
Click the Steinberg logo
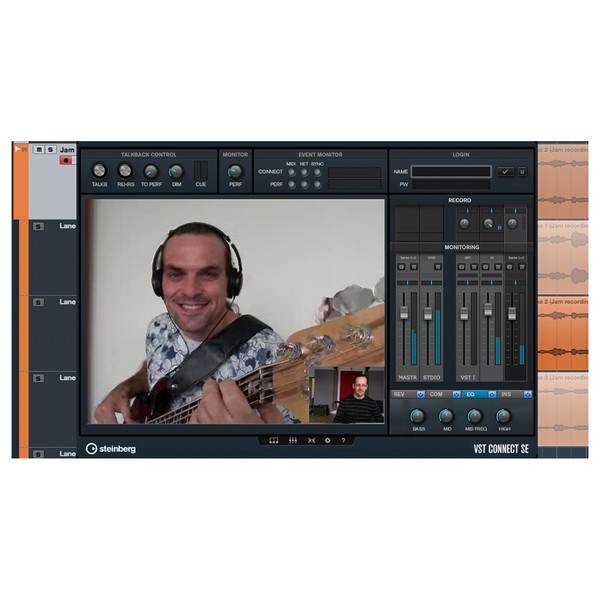click(x=111, y=448)
